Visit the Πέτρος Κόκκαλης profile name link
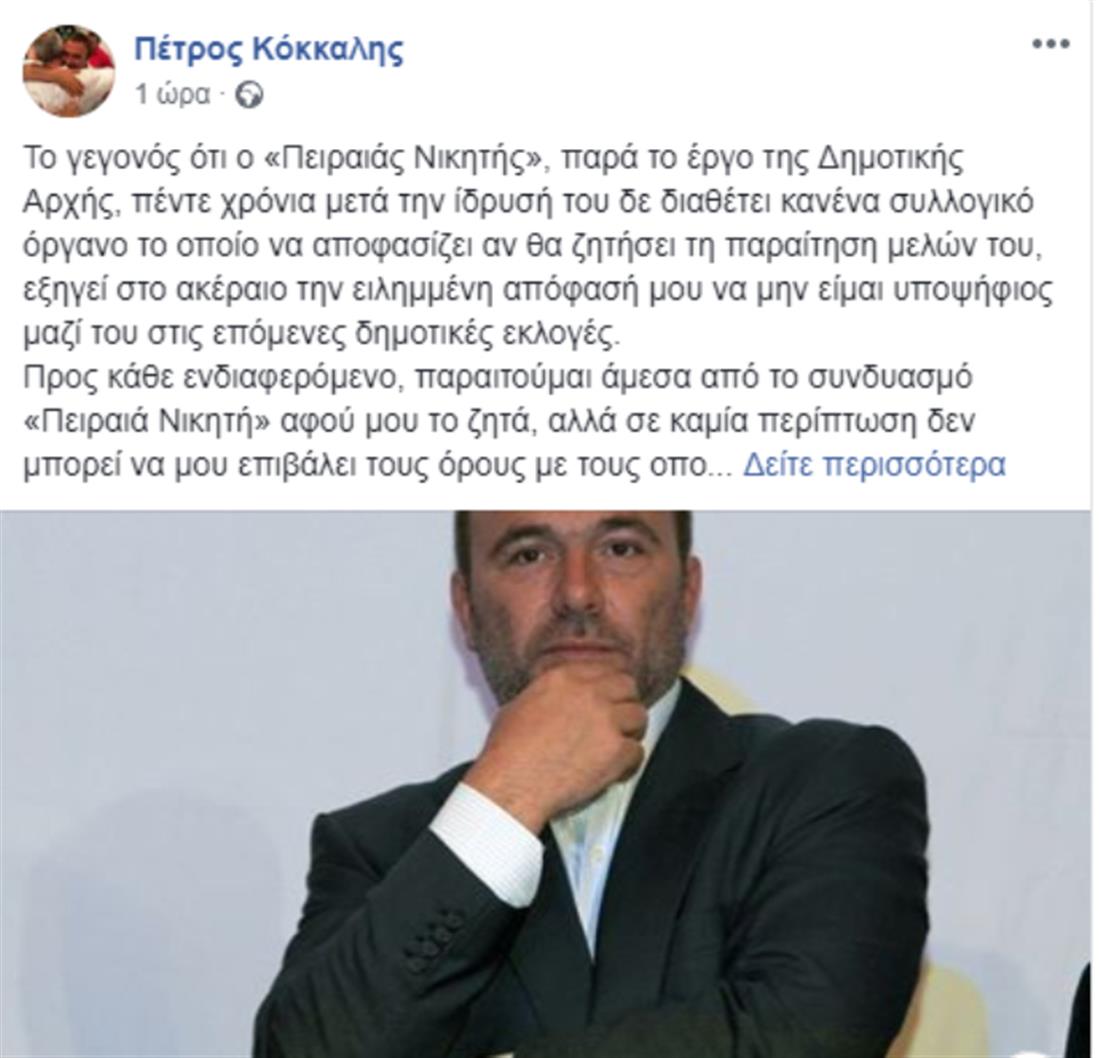The image size is (1100, 1058). click(x=269, y=49)
